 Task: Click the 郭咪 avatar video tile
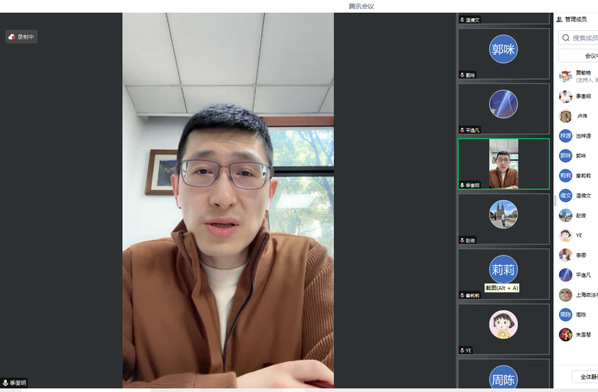[503, 54]
